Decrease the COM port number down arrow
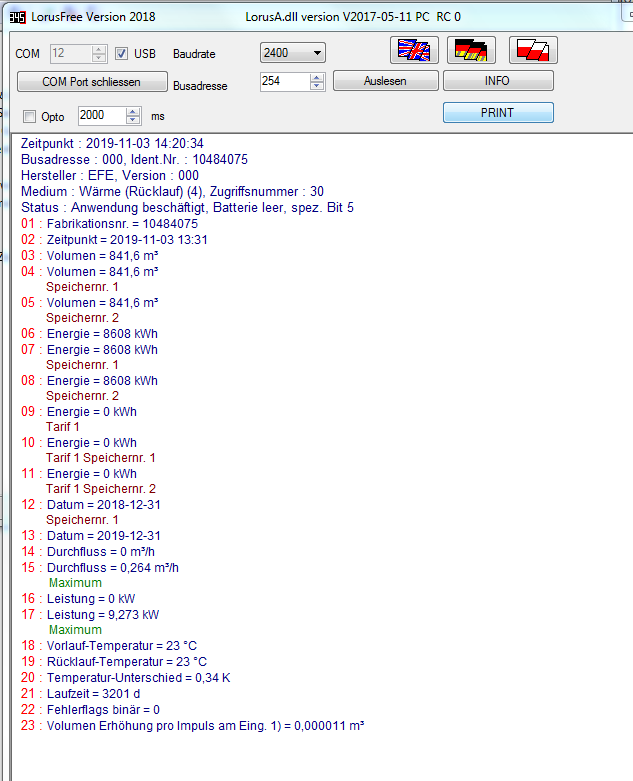The image size is (633, 781). [x=99, y=58]
